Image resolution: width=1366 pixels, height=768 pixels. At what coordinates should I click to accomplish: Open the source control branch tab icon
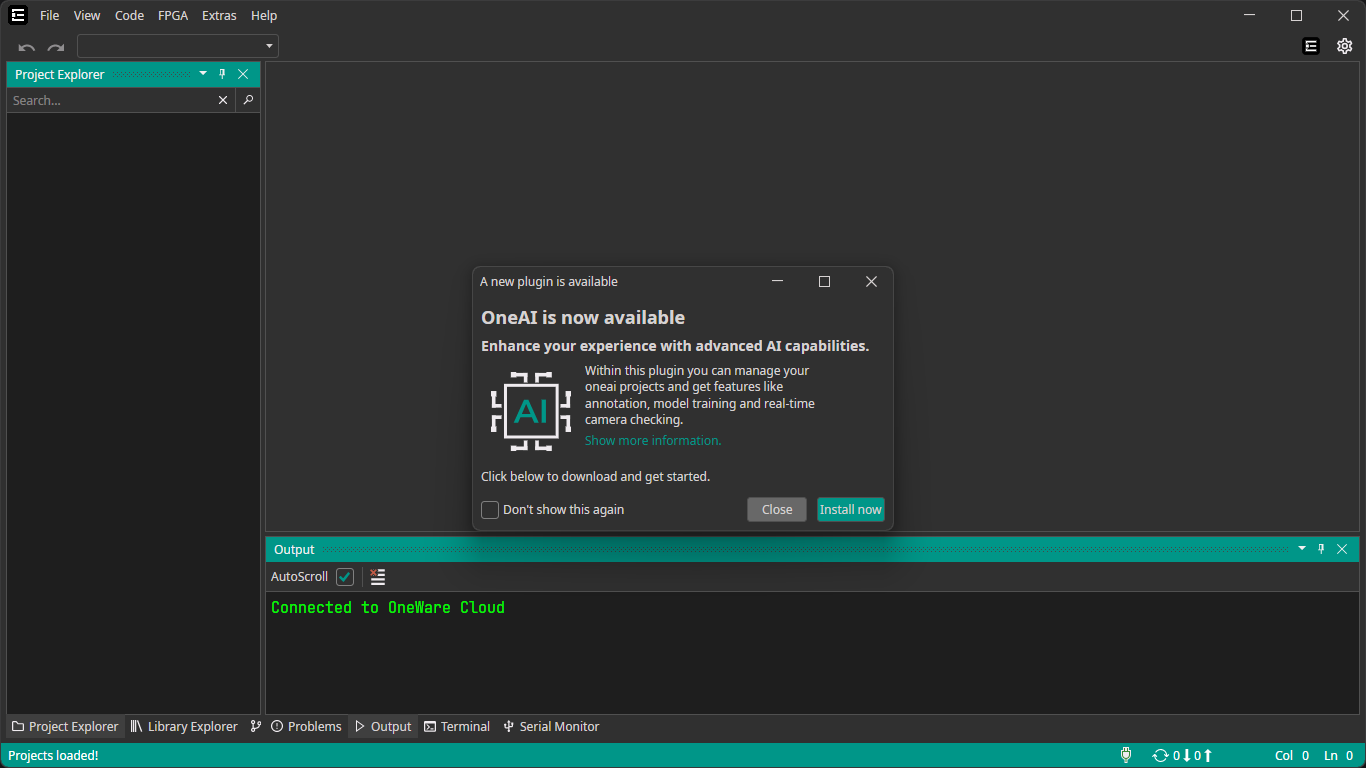tap(256, 727)
